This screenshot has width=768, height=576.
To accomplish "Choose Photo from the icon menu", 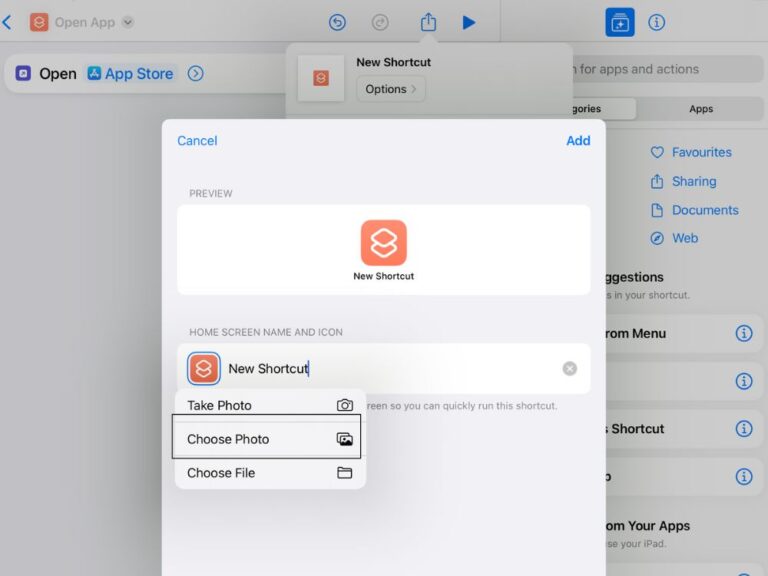I will tap(270, 439).
